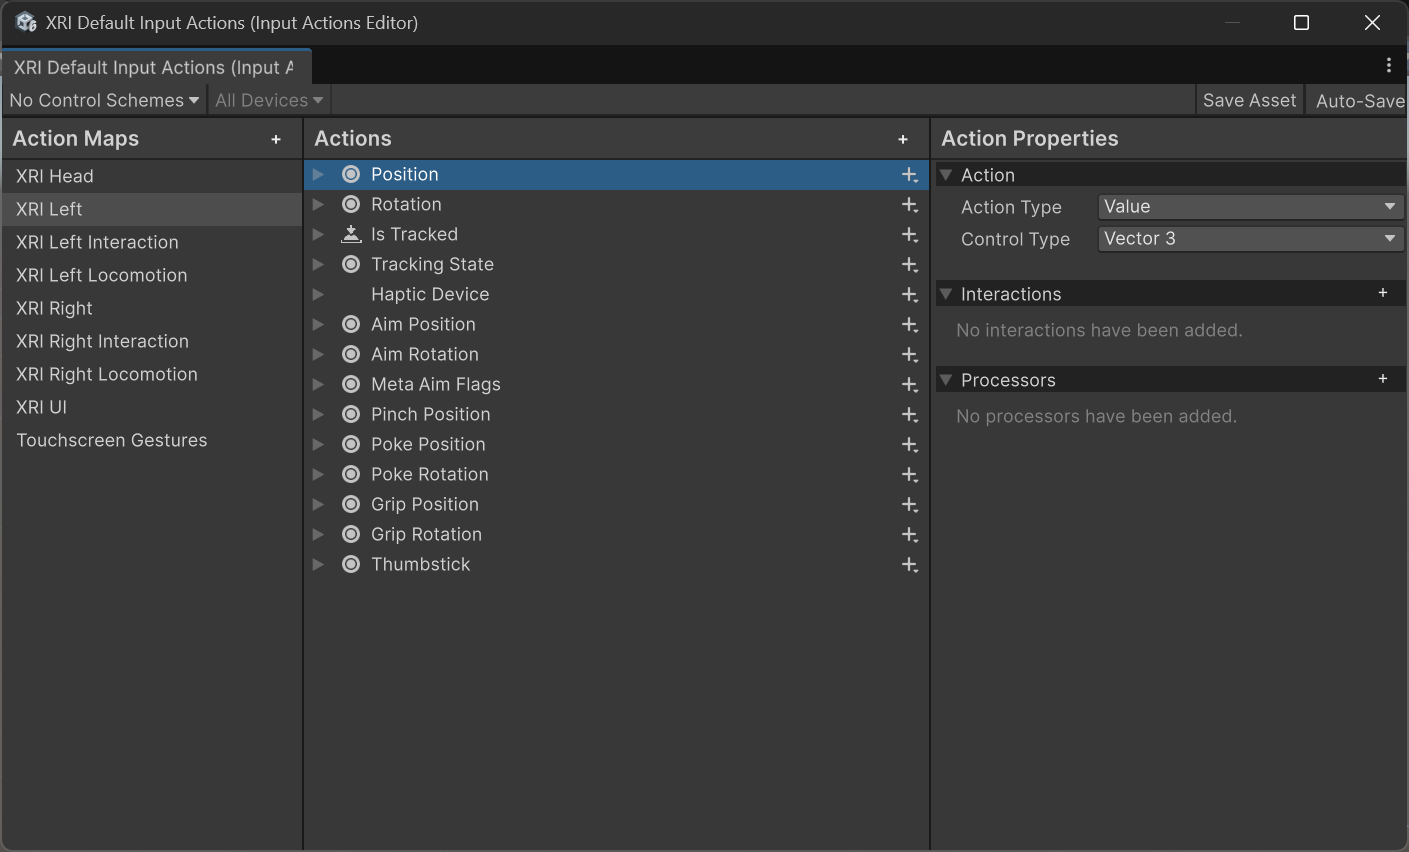Add a new action with Actions plus icon
Image resolution: width=1409 pixels, height=852 pixels.
pos(903,140)
